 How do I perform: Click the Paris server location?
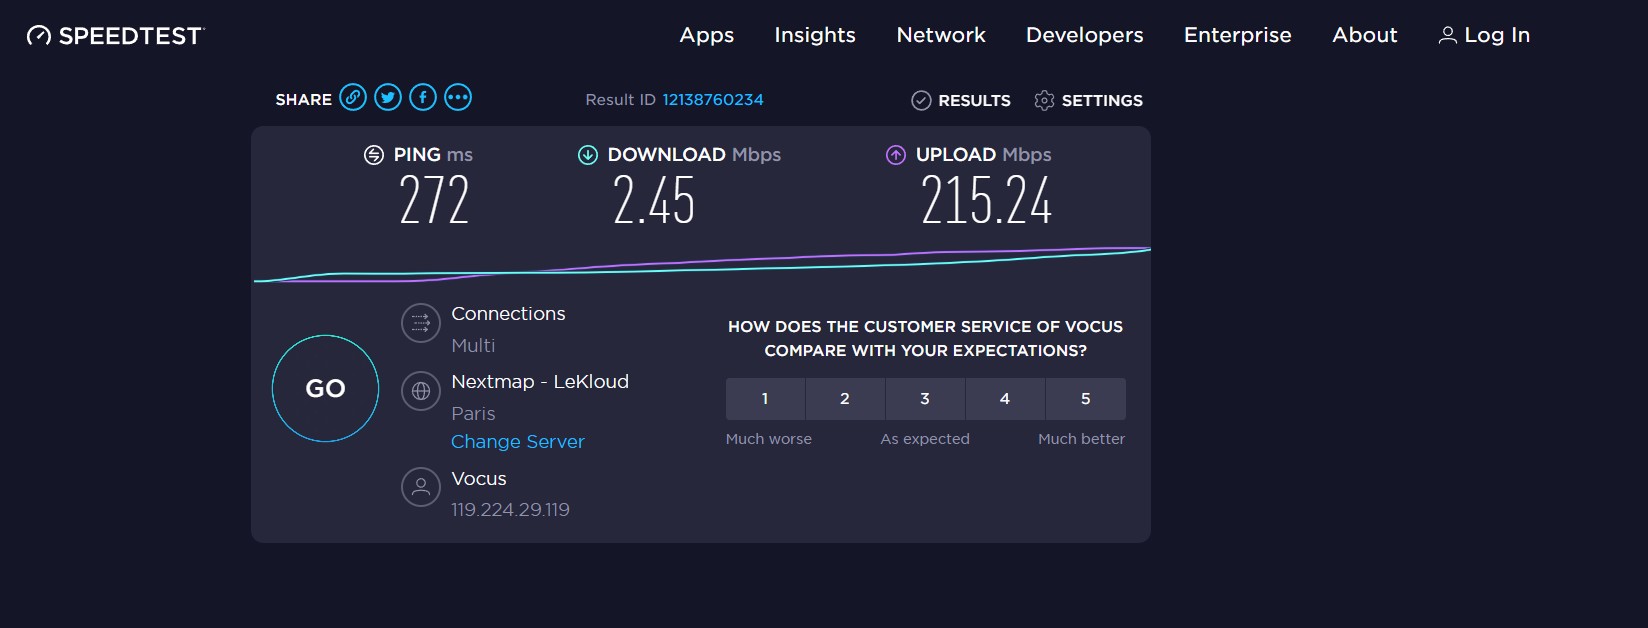click(473, 413)
